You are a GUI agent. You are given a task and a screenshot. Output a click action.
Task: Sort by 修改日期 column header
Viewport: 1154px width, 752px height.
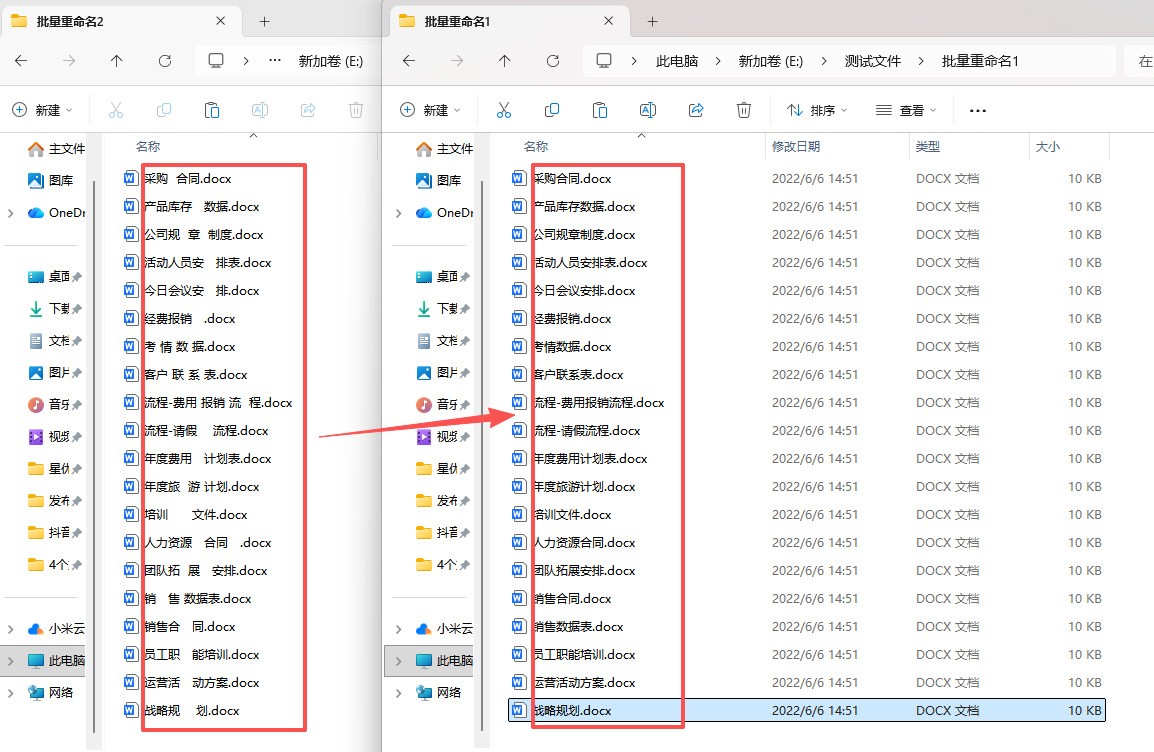tap(837, 146)
